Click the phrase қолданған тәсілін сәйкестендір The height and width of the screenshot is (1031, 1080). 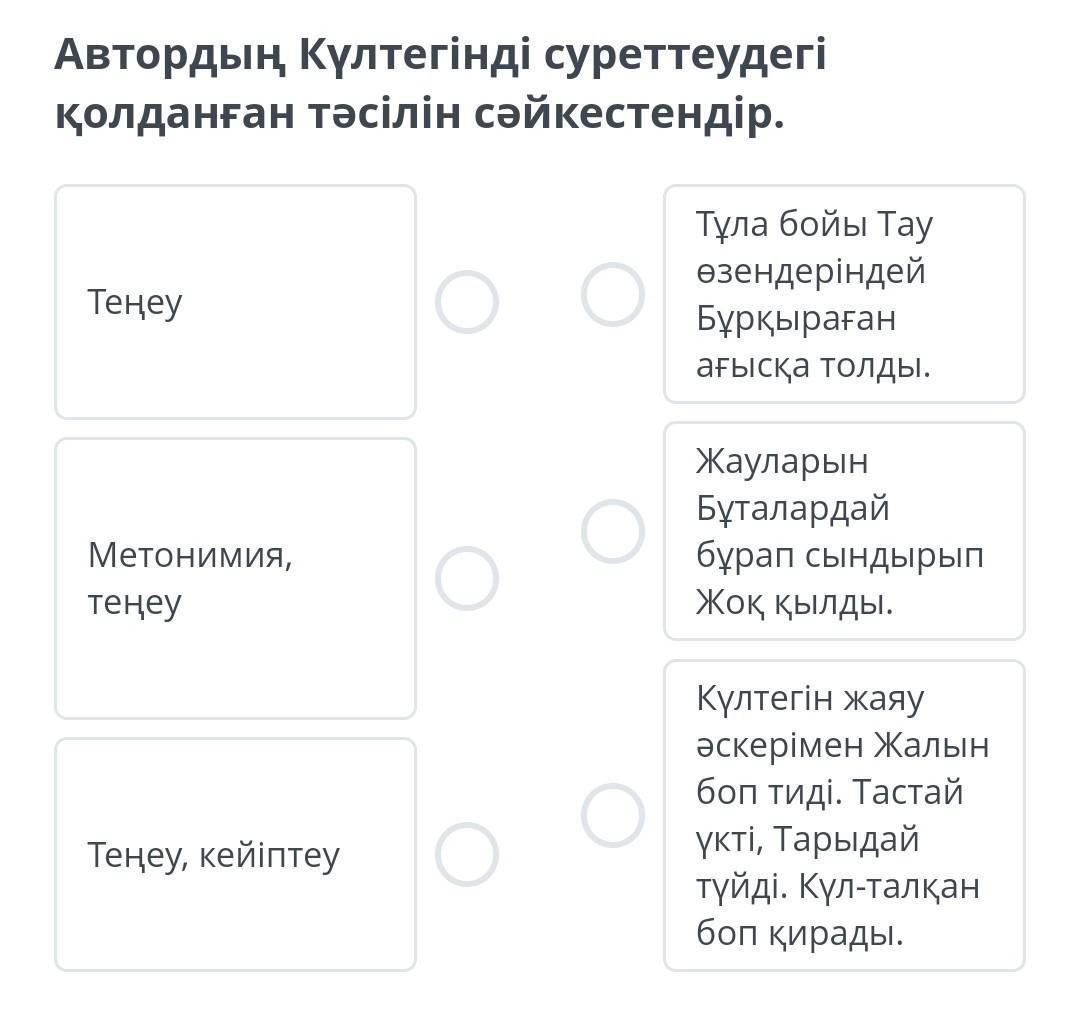[x=420, y=113]
